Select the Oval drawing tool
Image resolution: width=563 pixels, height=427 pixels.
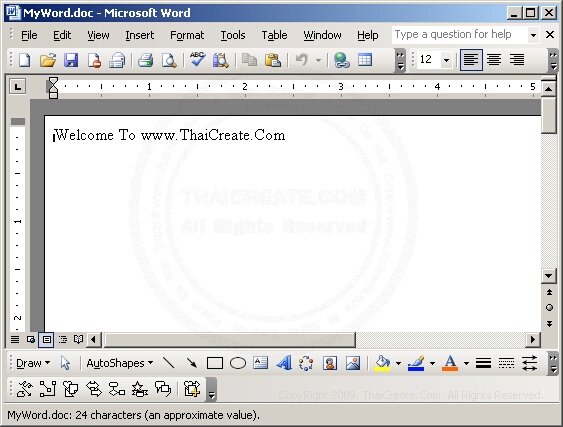pyautogui.click(x=238, y=363)
